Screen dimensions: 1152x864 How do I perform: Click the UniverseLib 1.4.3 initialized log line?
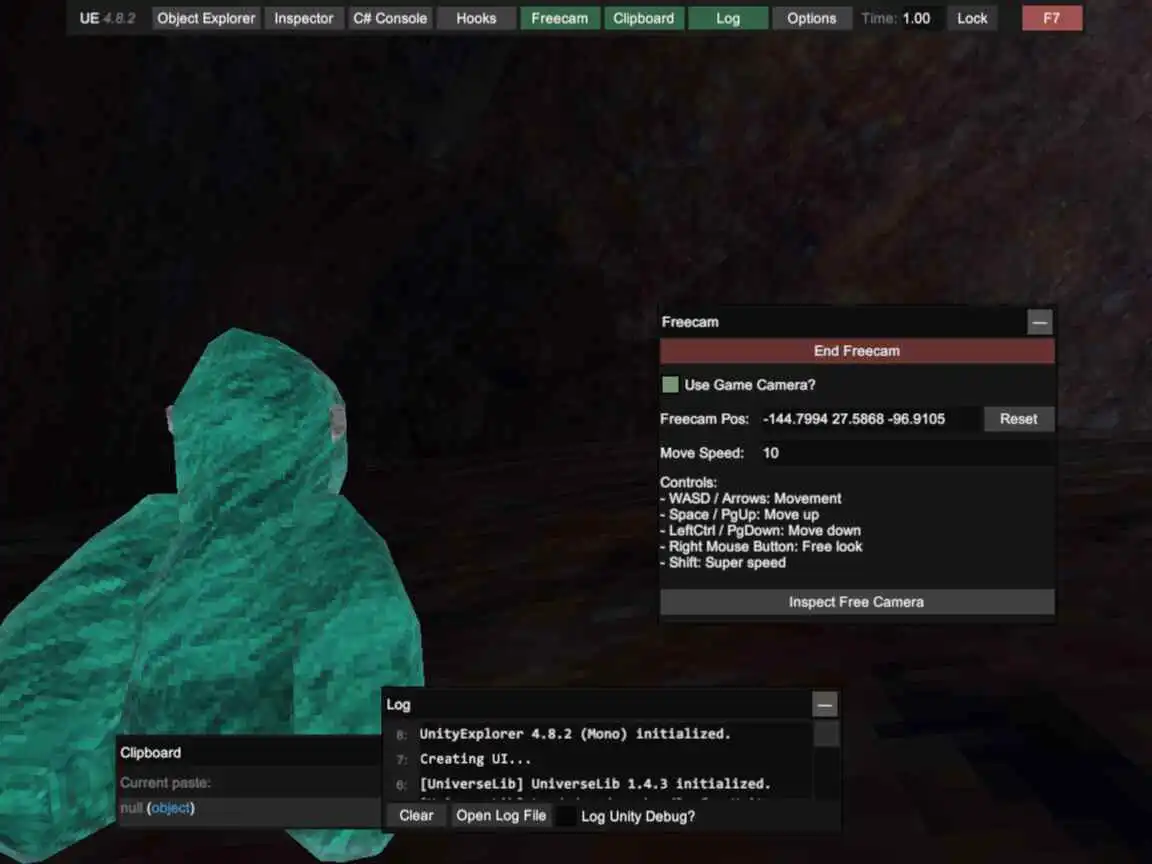595,784
